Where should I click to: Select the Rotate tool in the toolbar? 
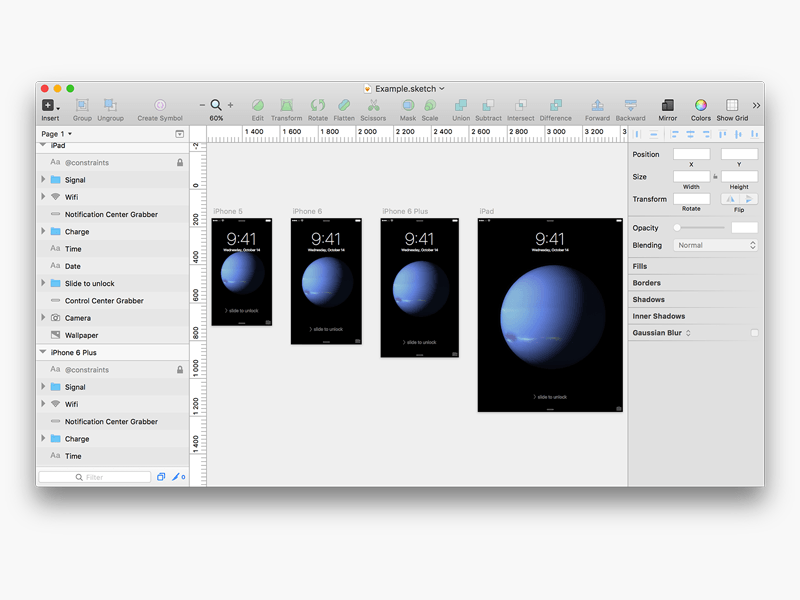point(317,104)
